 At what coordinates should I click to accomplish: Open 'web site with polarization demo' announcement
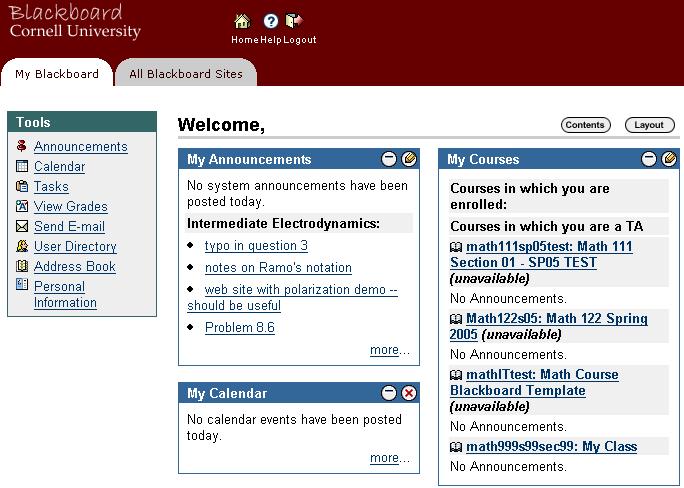(x=293, y=297)
